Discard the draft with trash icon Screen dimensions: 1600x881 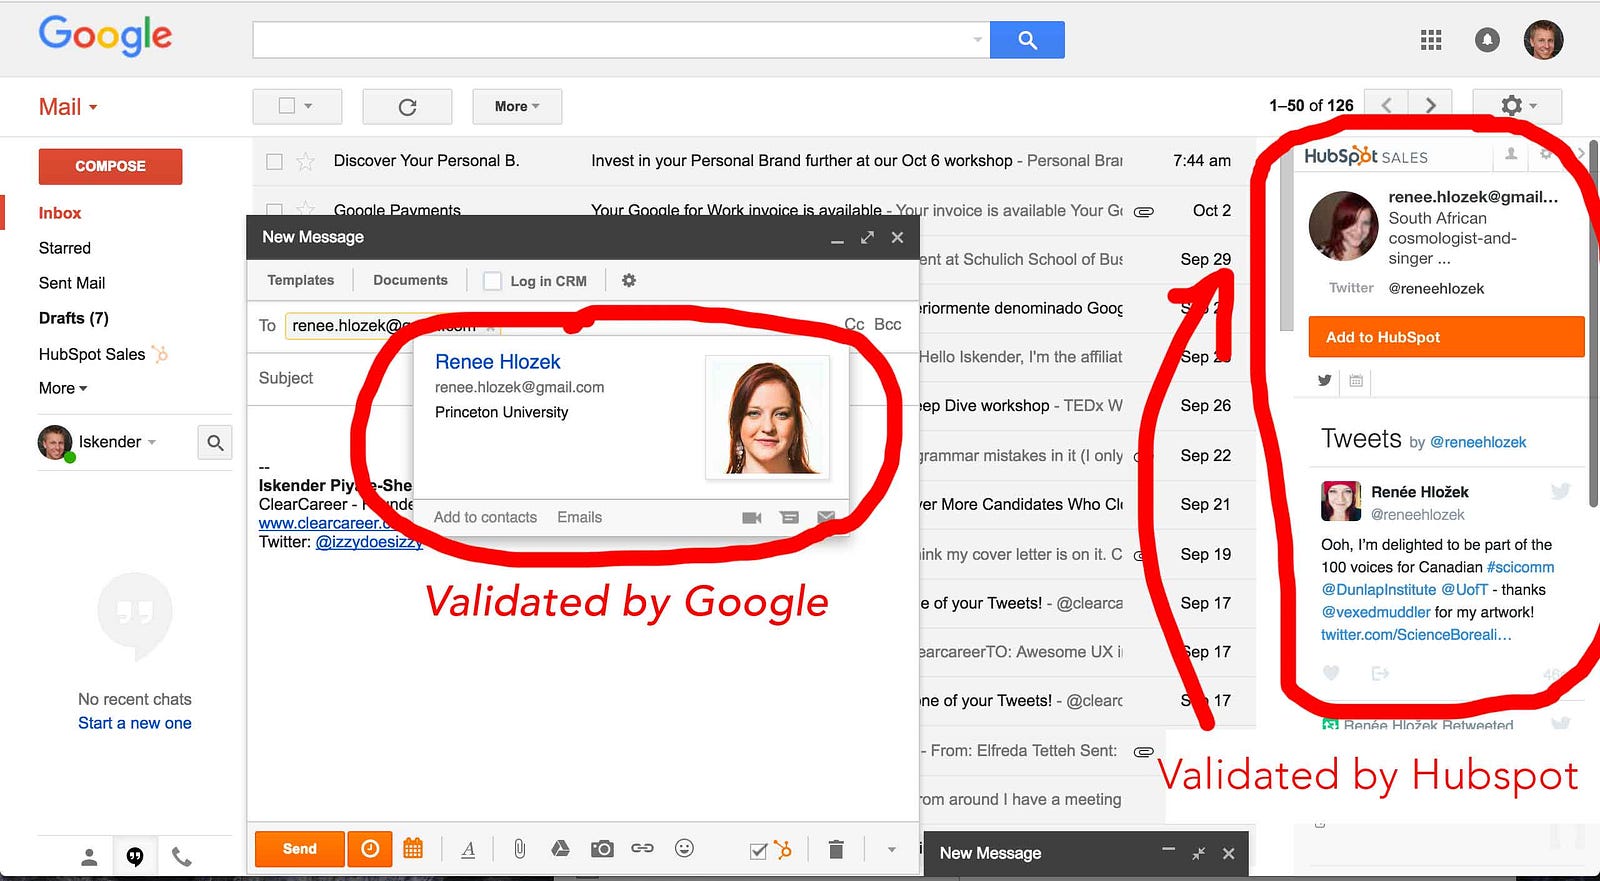click(836, 849)
